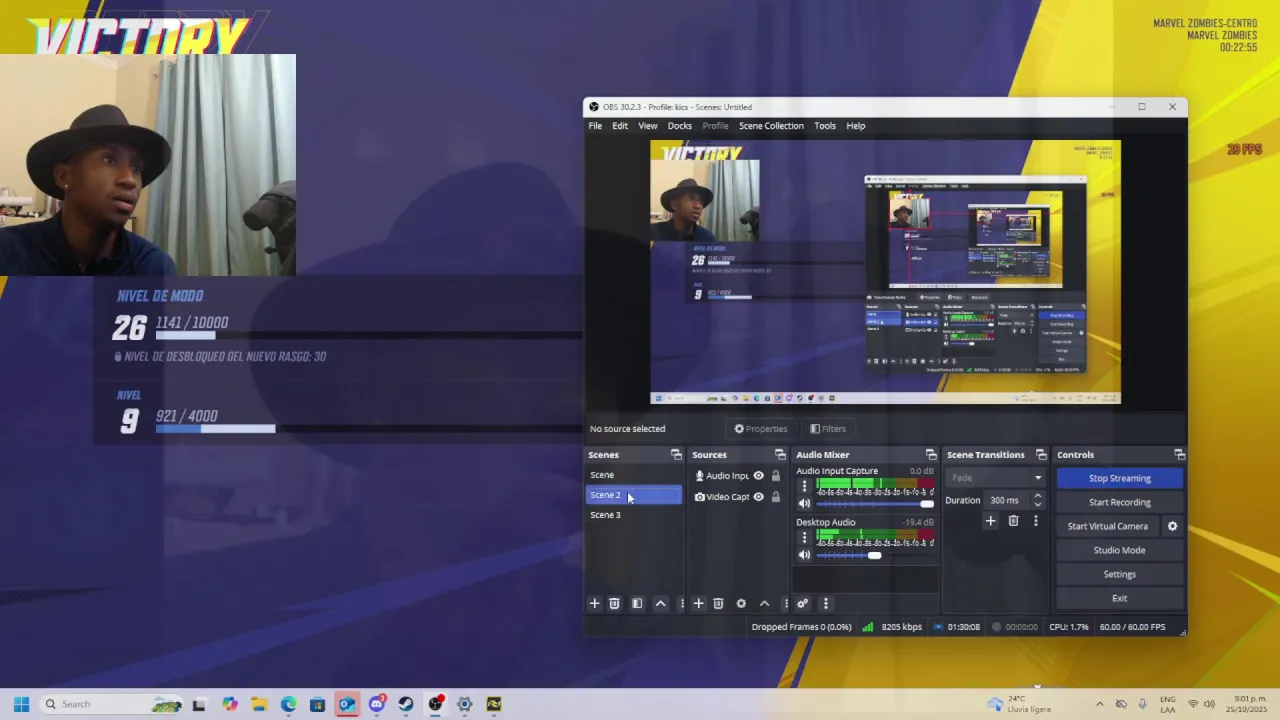Increase transition duration with up arrow

point(1037,496)
